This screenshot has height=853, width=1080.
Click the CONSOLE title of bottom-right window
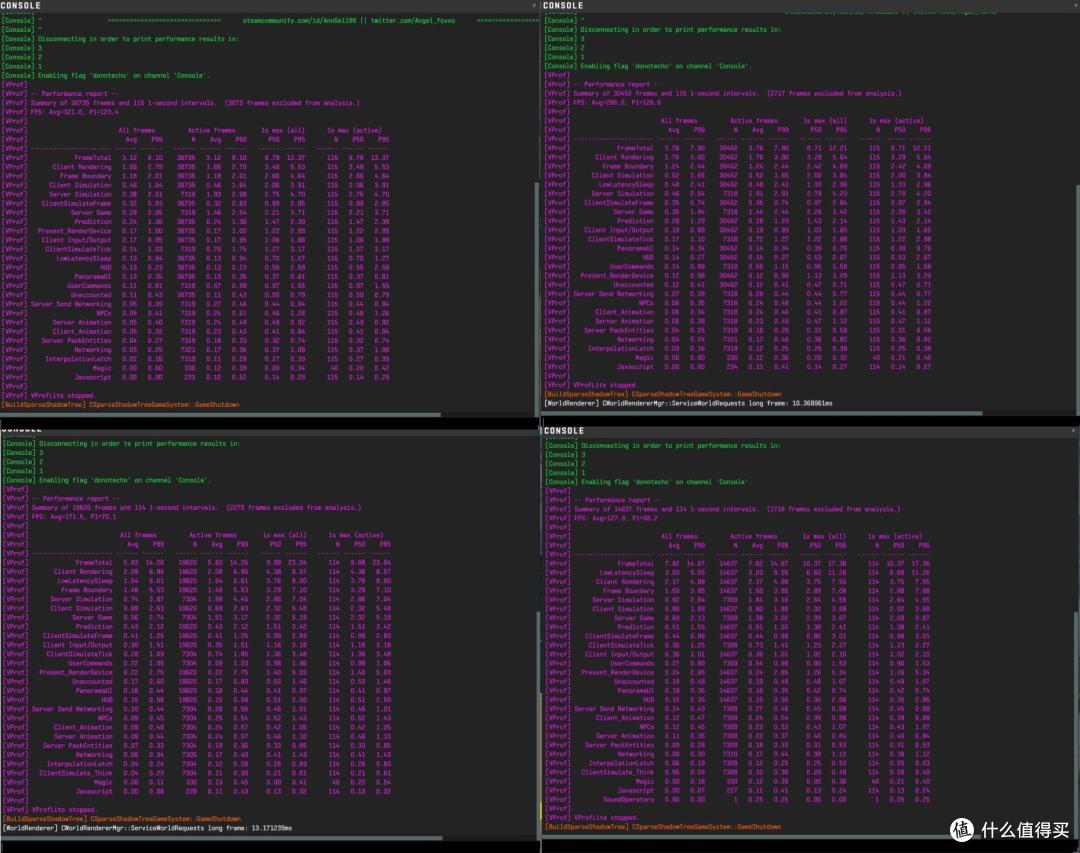pyautogui.click(x=564, y=431)
